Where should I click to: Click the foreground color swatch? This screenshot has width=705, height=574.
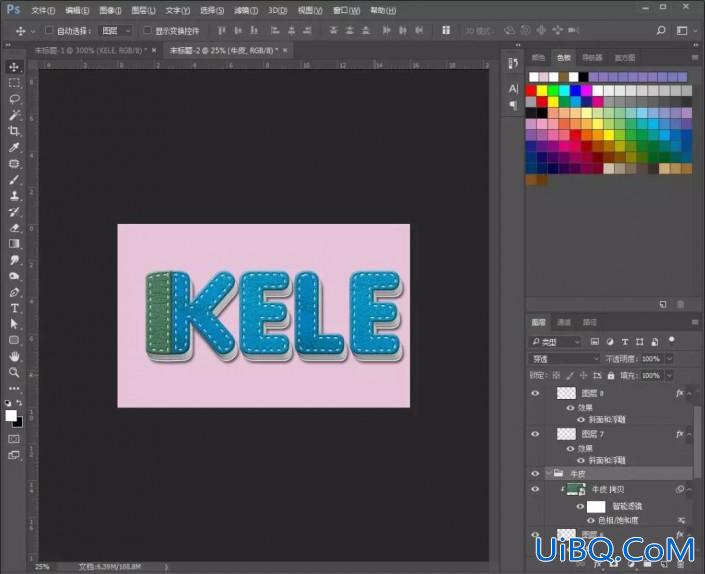pos(11,415)
